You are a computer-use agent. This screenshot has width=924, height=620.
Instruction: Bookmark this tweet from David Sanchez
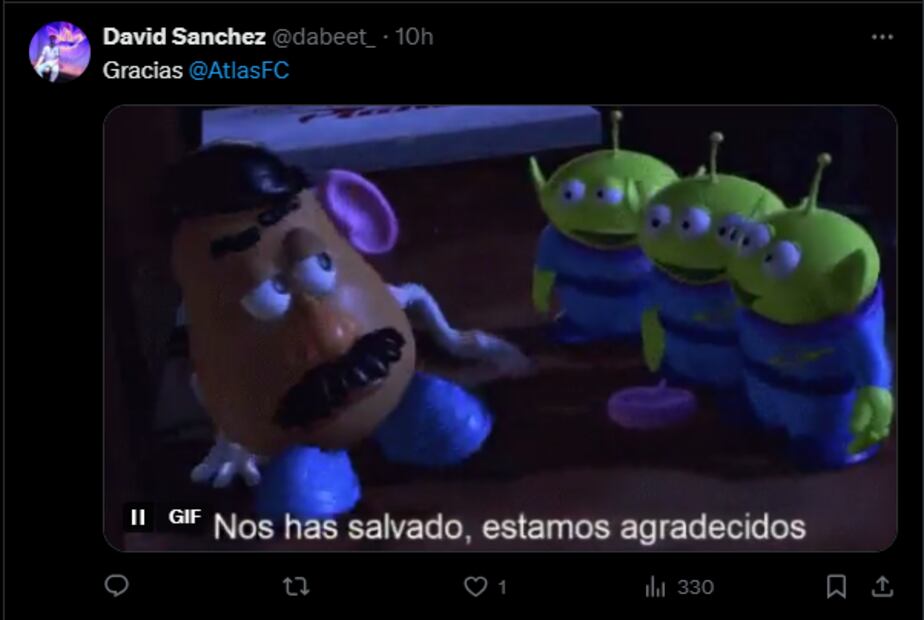click(836, 587)
